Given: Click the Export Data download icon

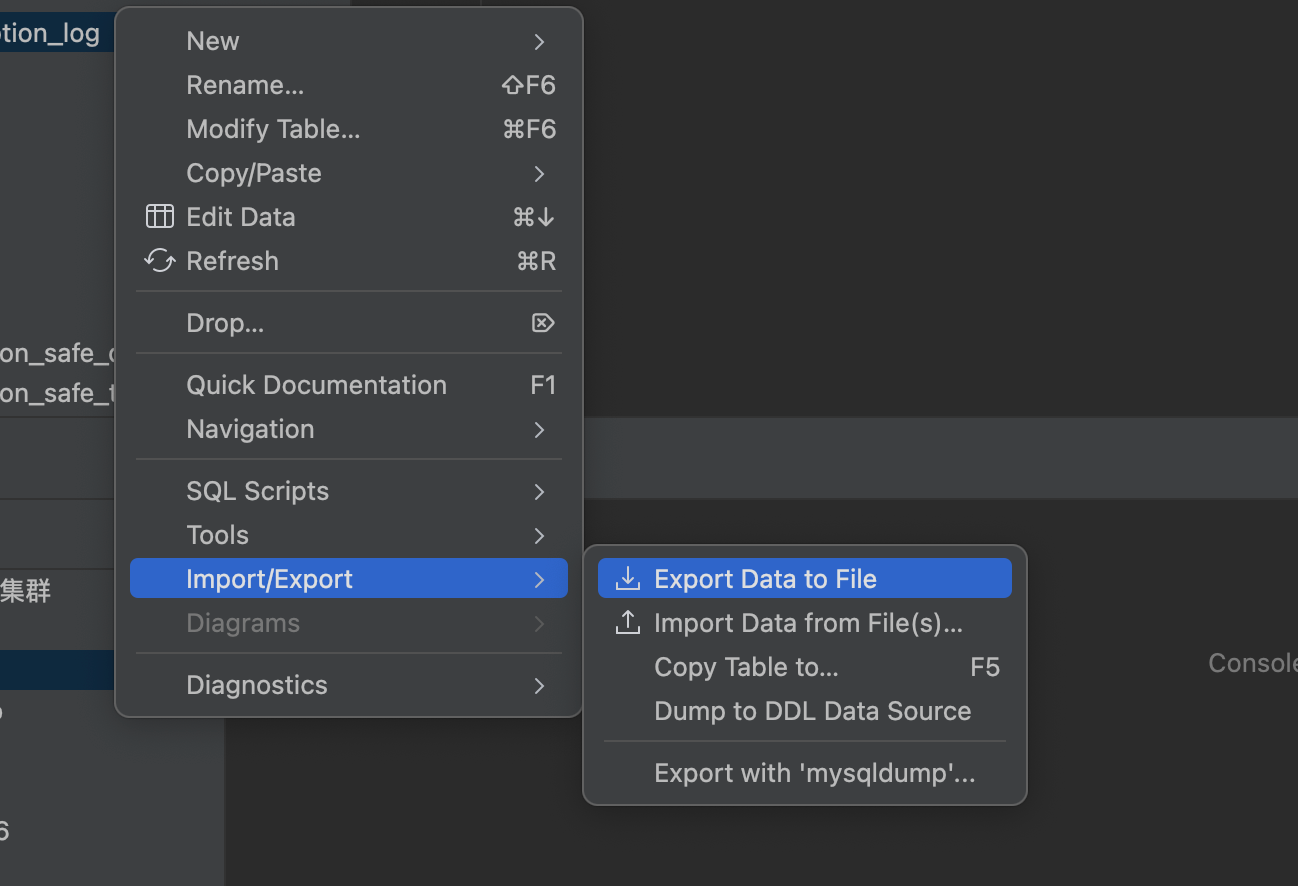Looking at the screenshot, I should pyautogui.click(x=627, y=579).
